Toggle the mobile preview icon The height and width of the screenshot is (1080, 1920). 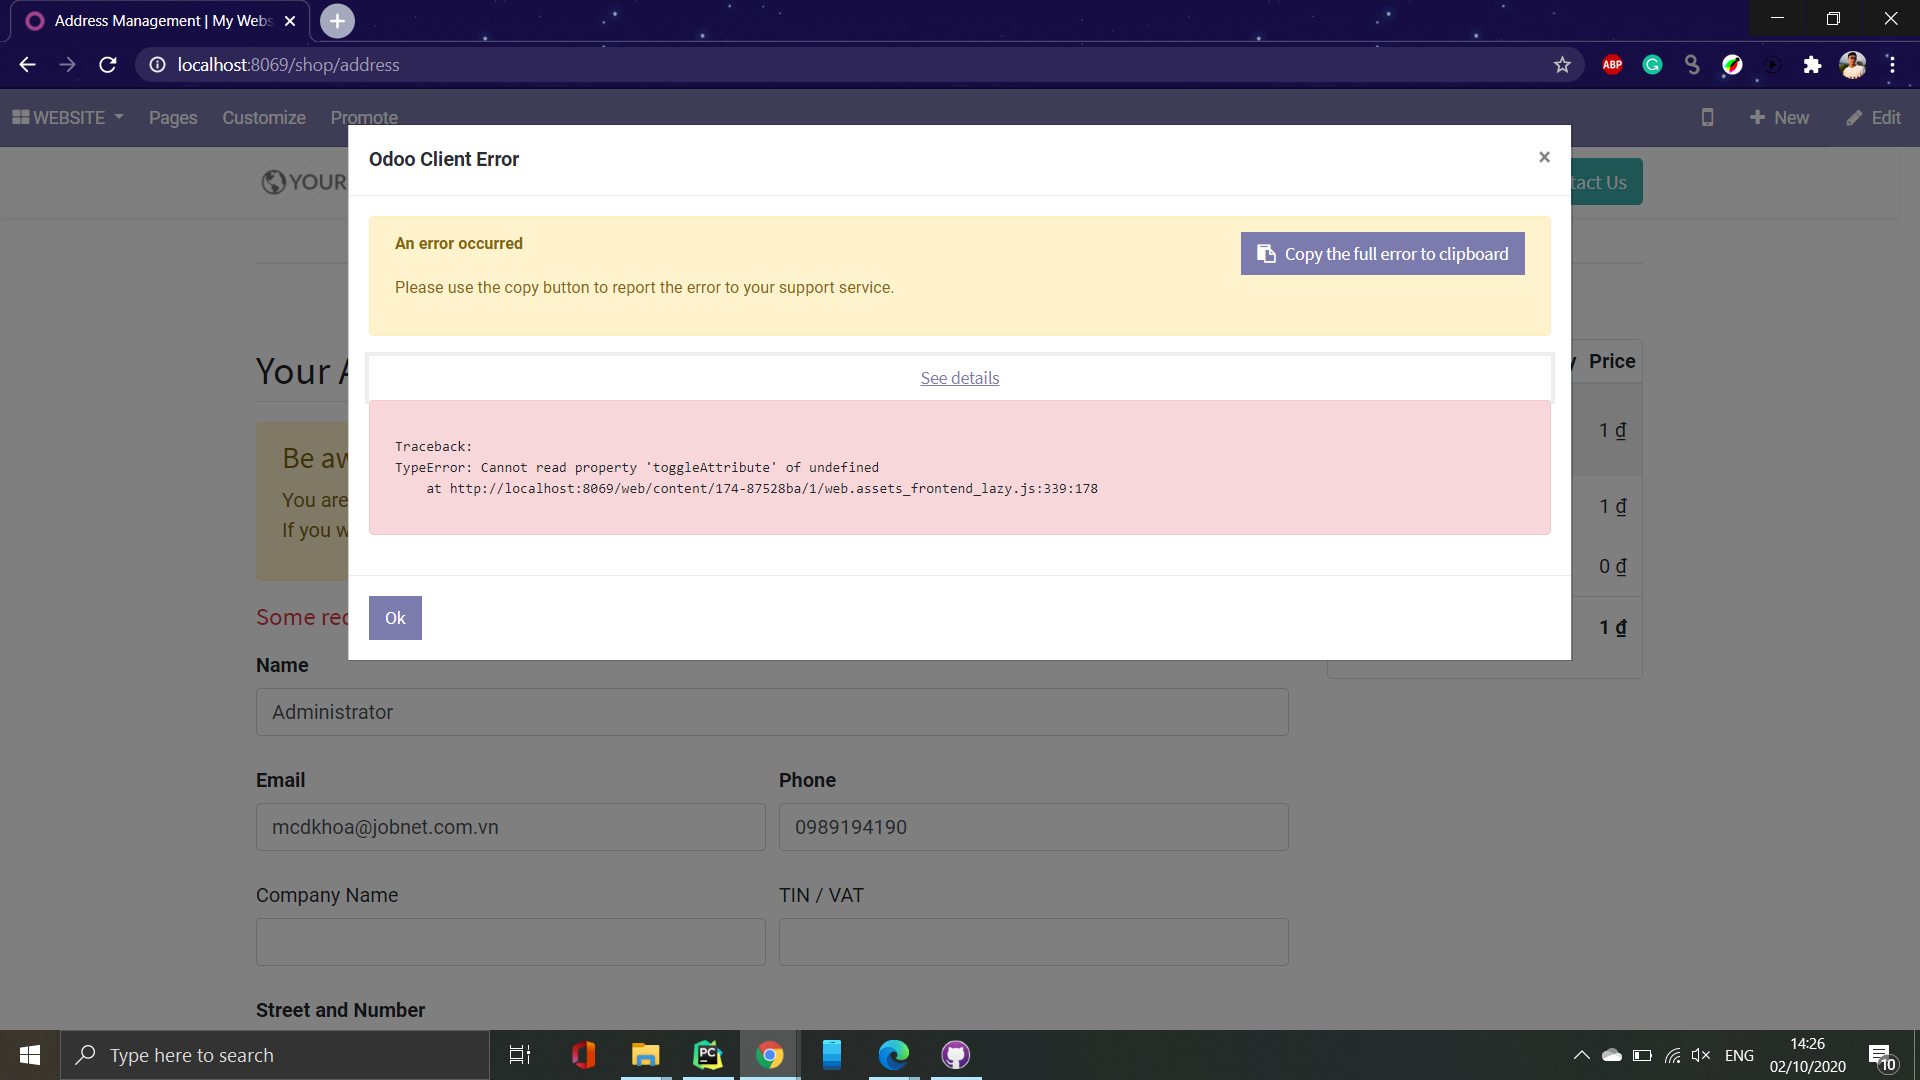(x=1707, y=118)
